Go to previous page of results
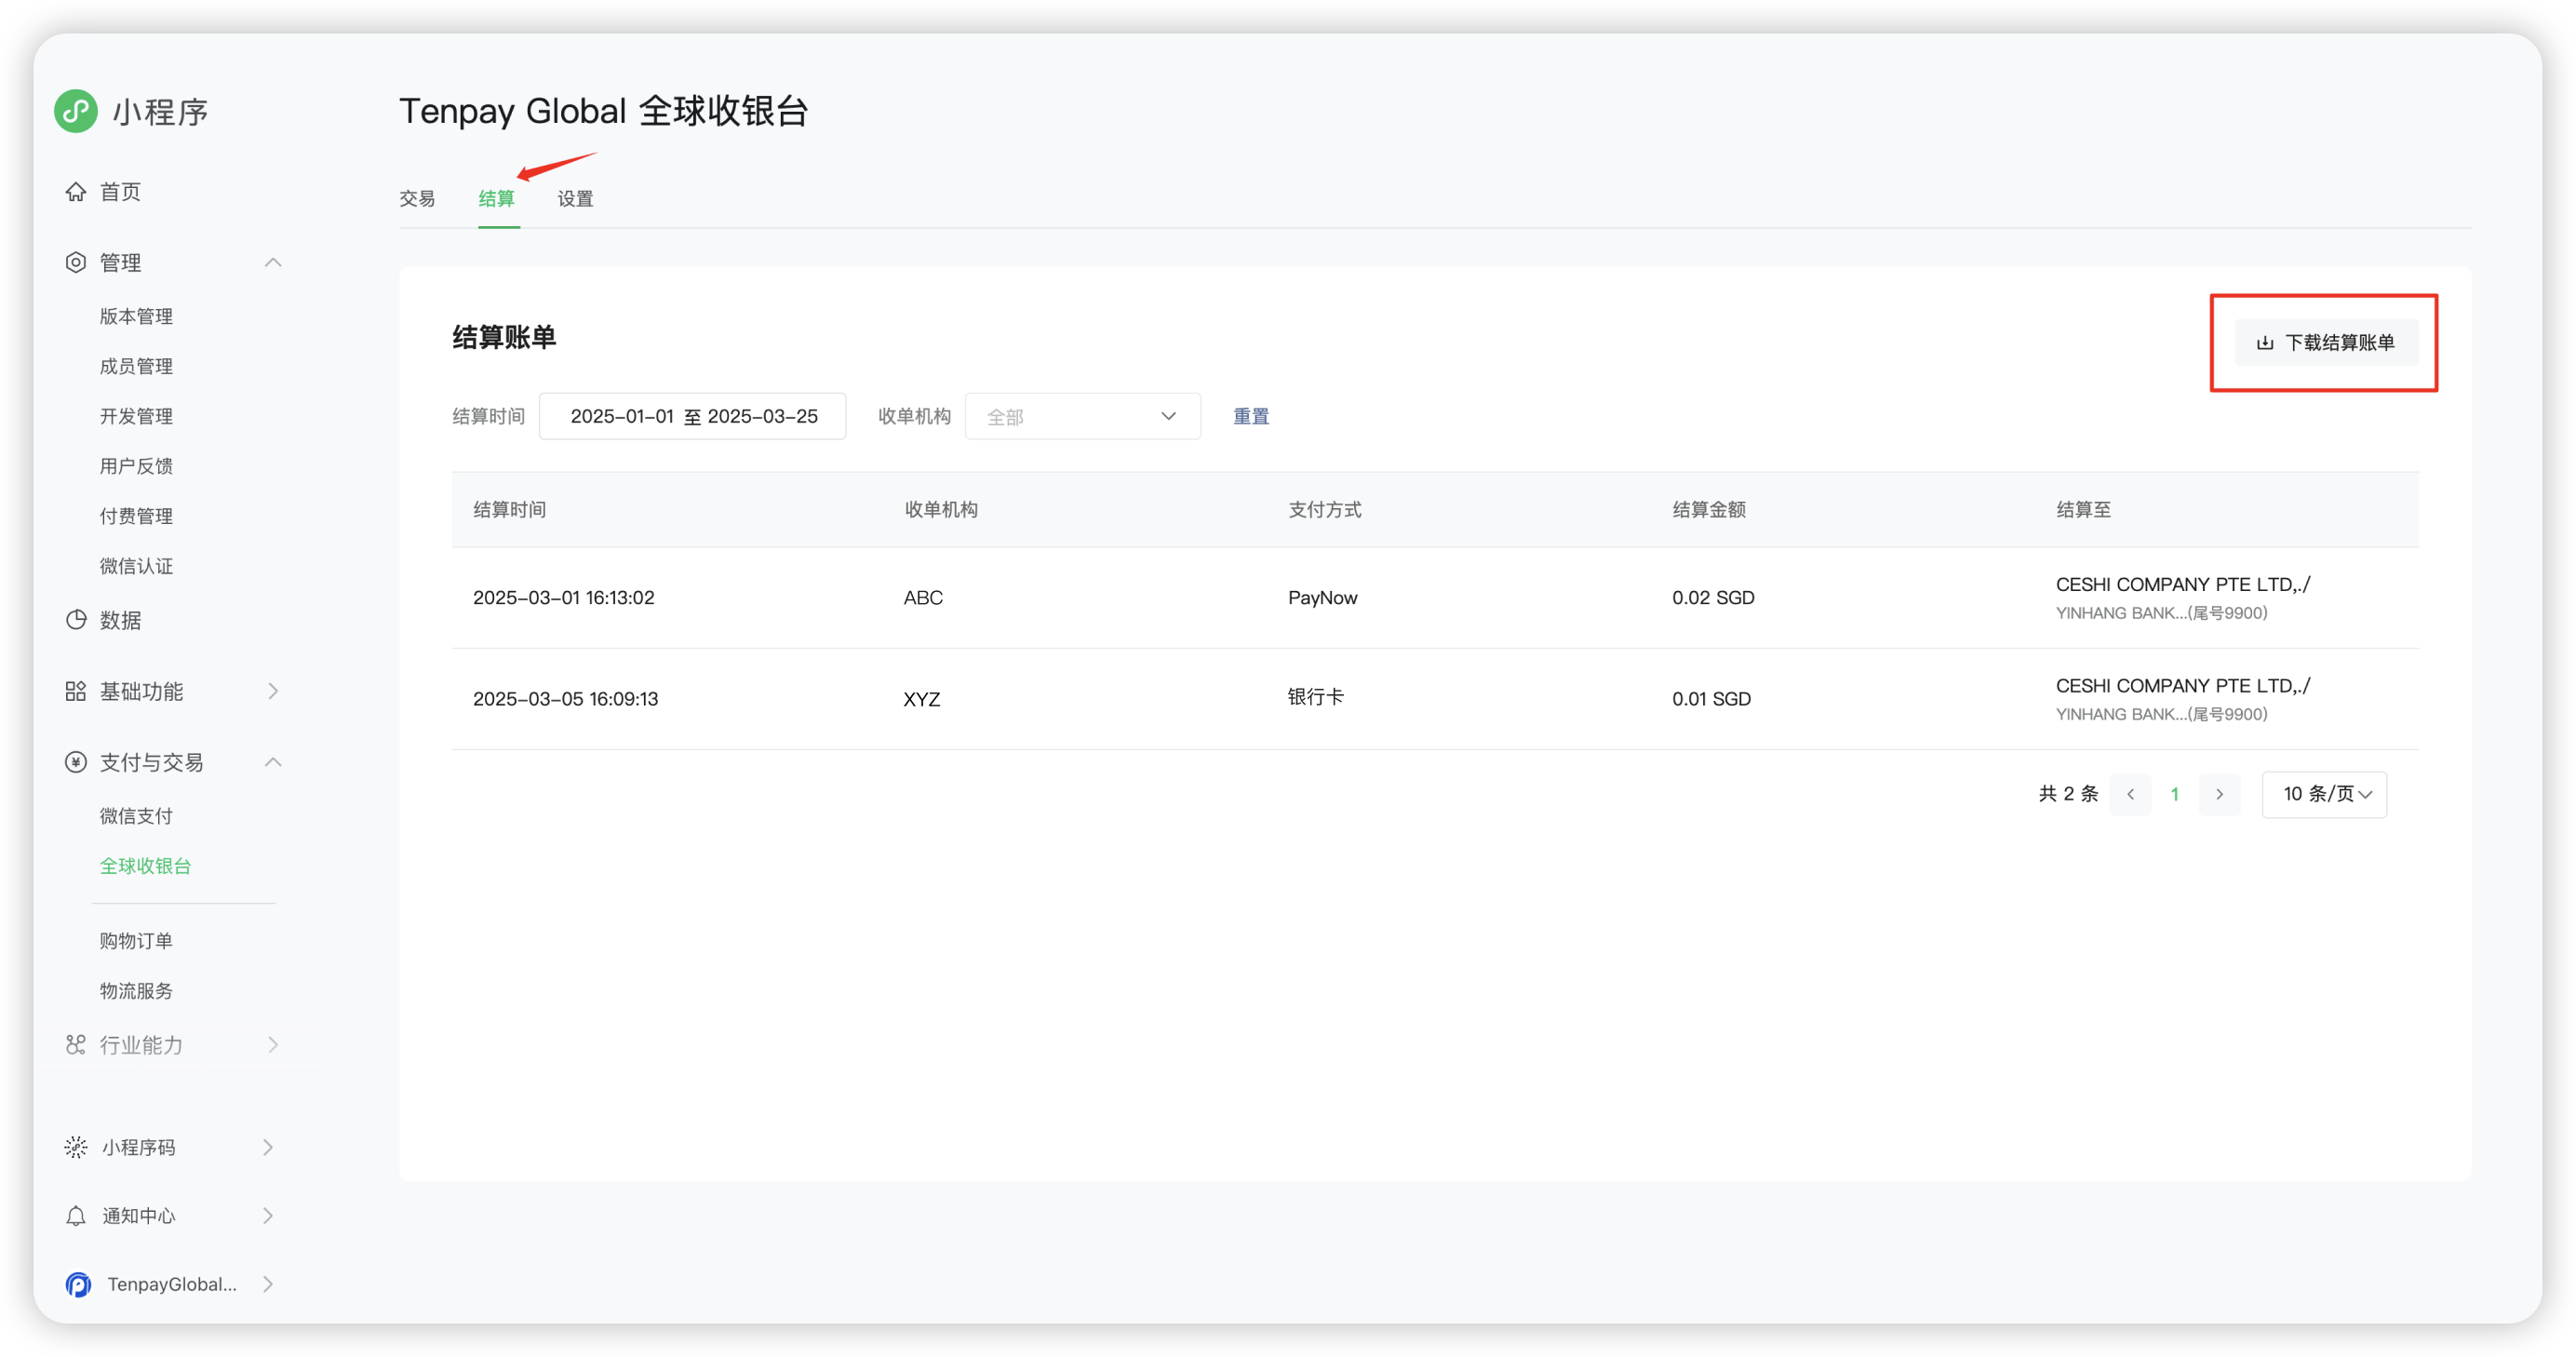The height and width of the screenshot is (1357, 2576). point(2130,794)
